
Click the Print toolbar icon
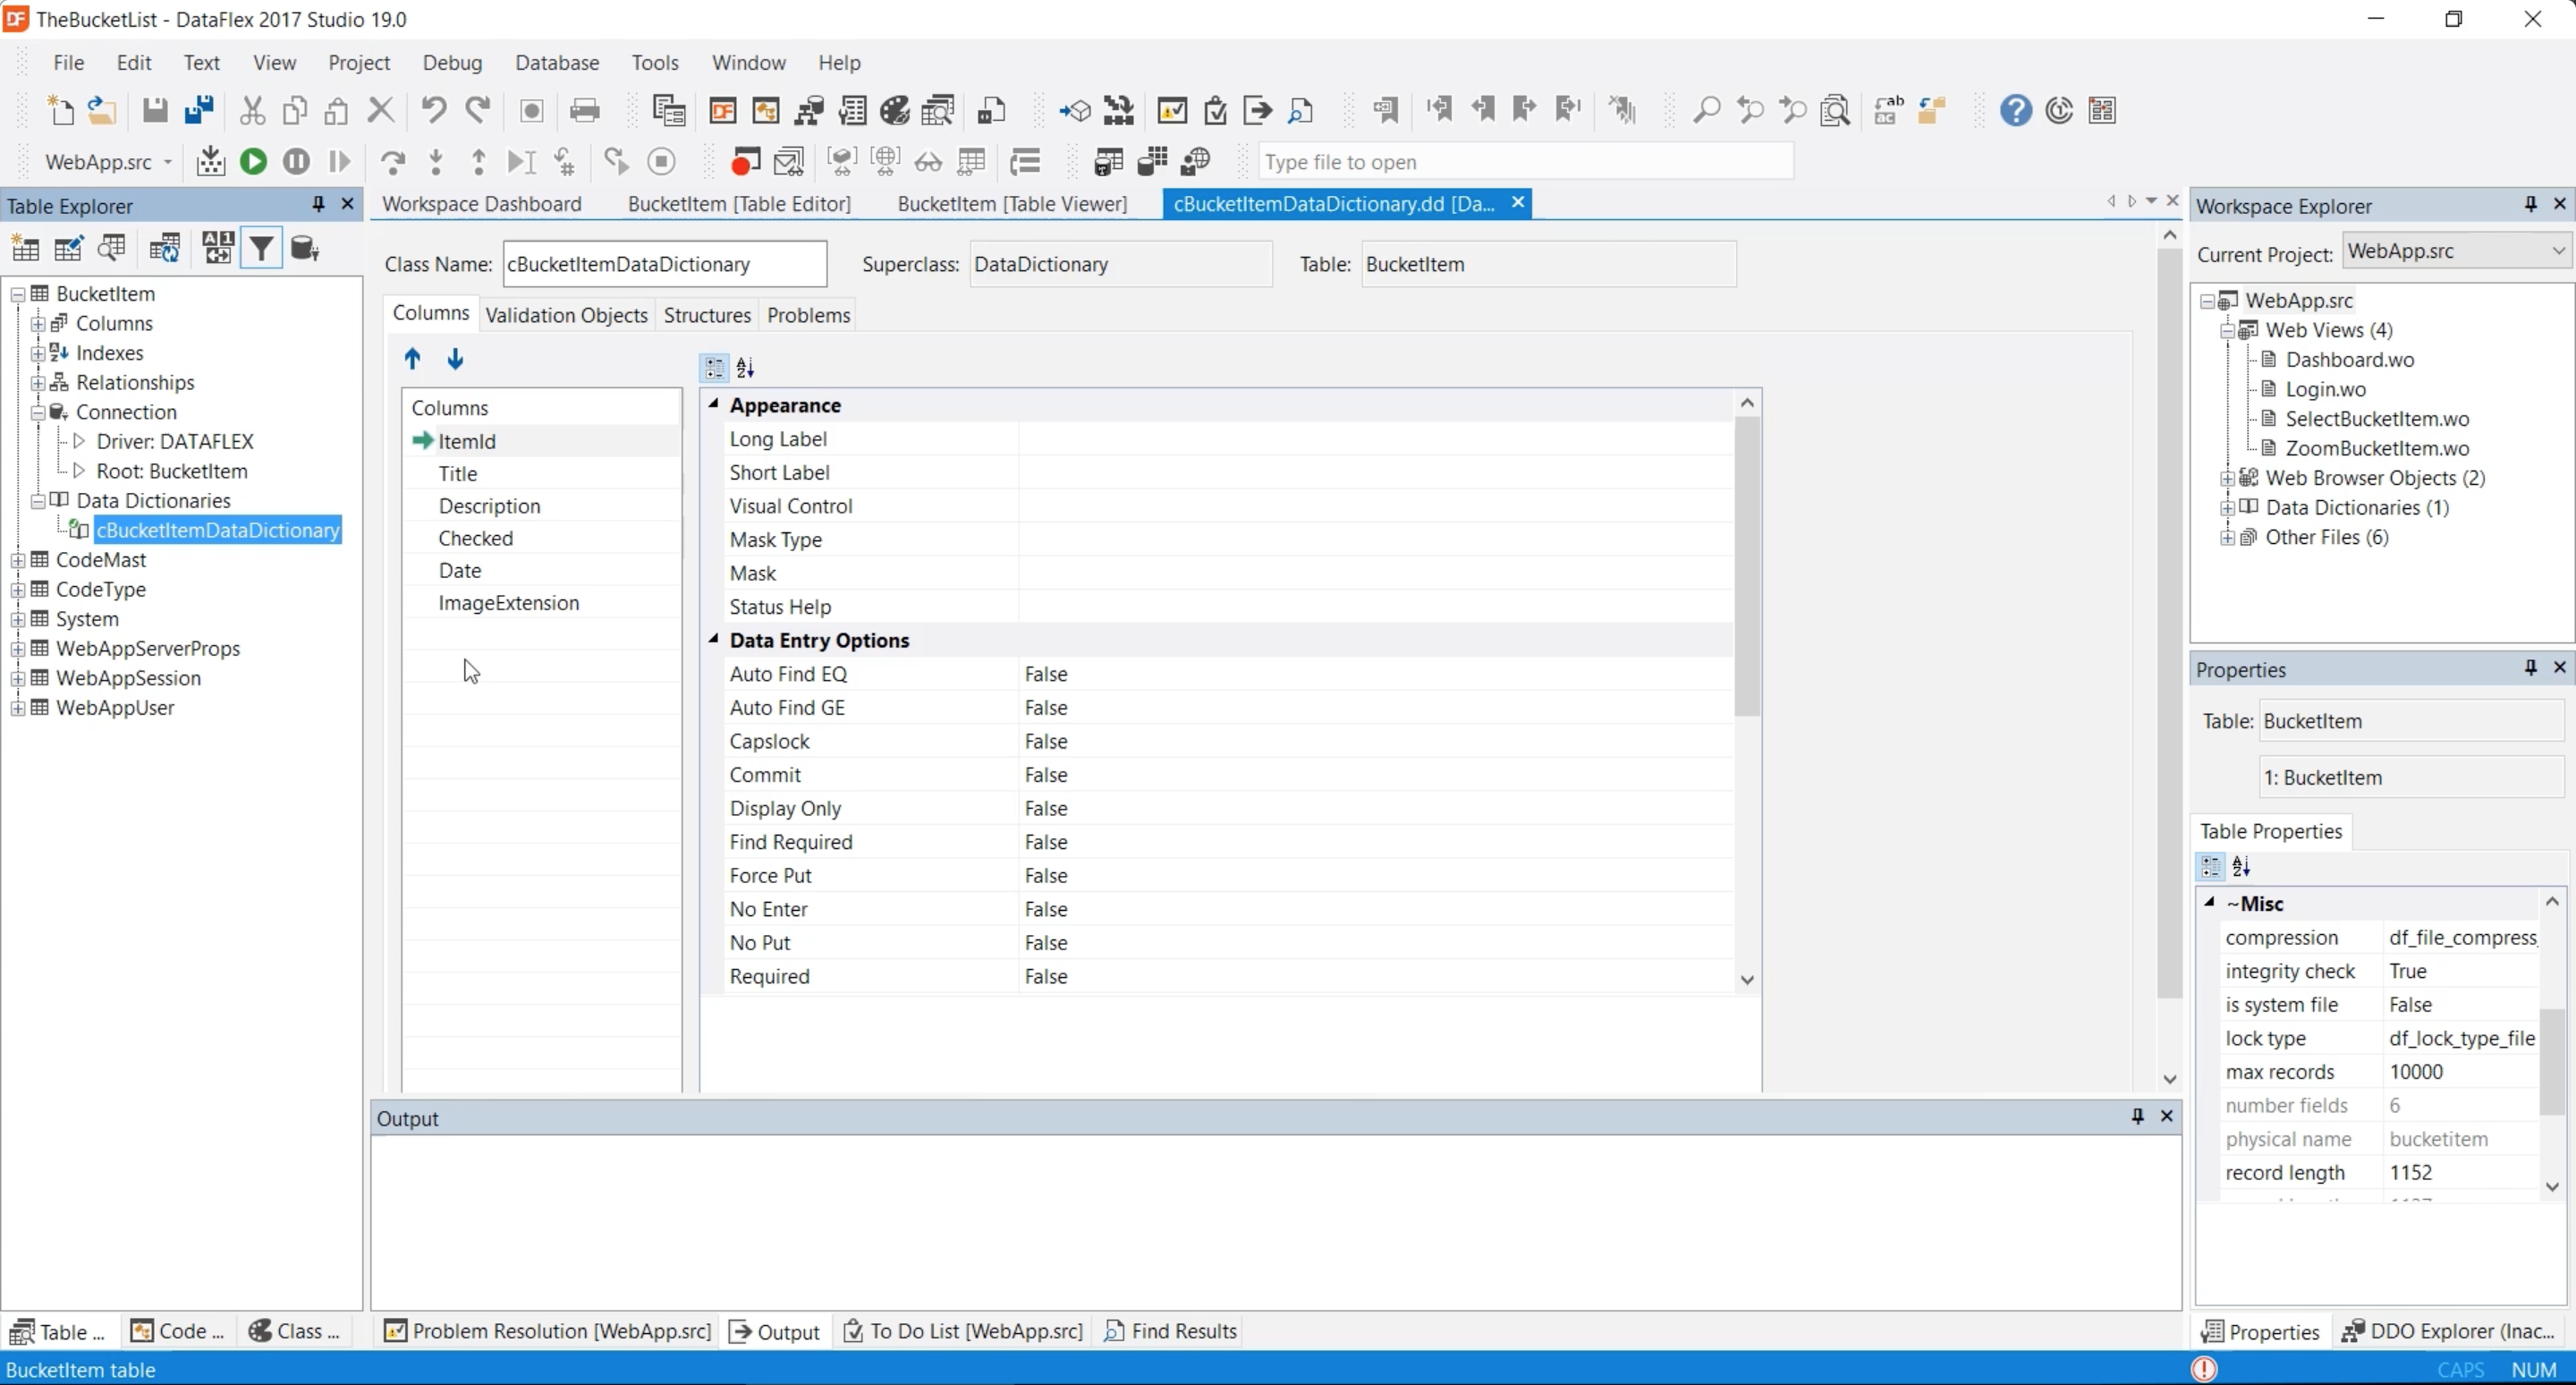584,110
